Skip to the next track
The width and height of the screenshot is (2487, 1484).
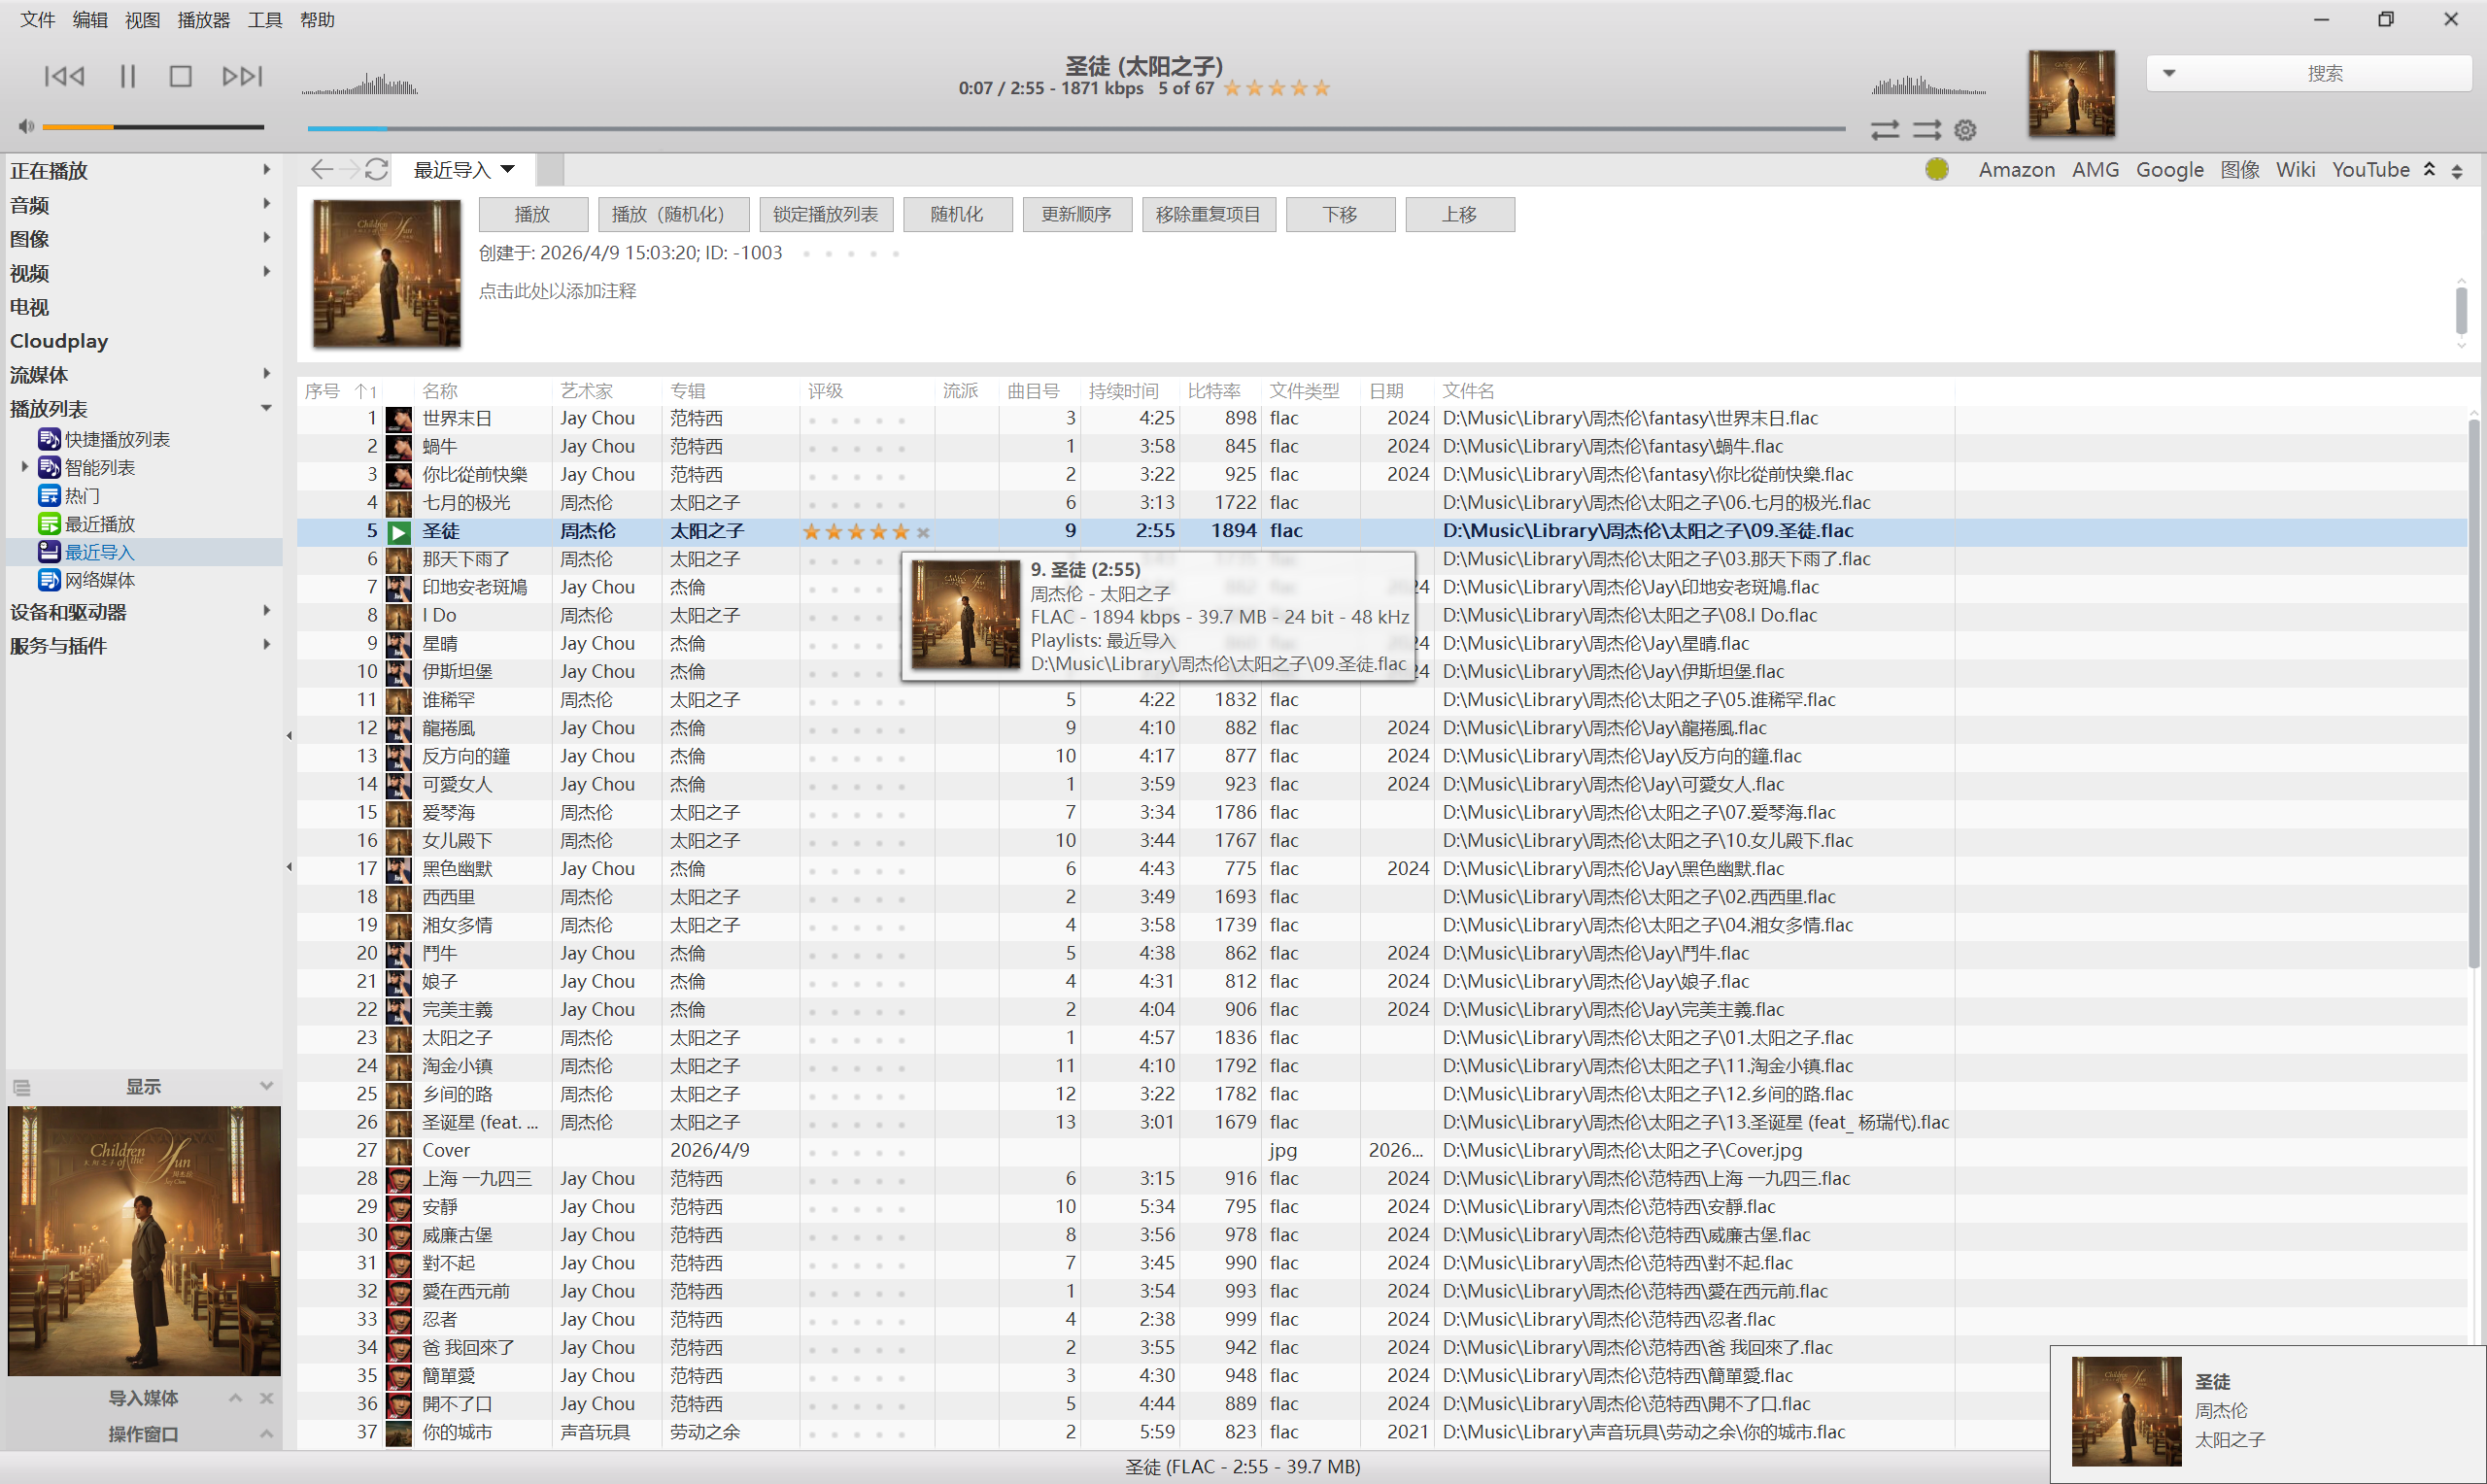click(x=242, y=76)
